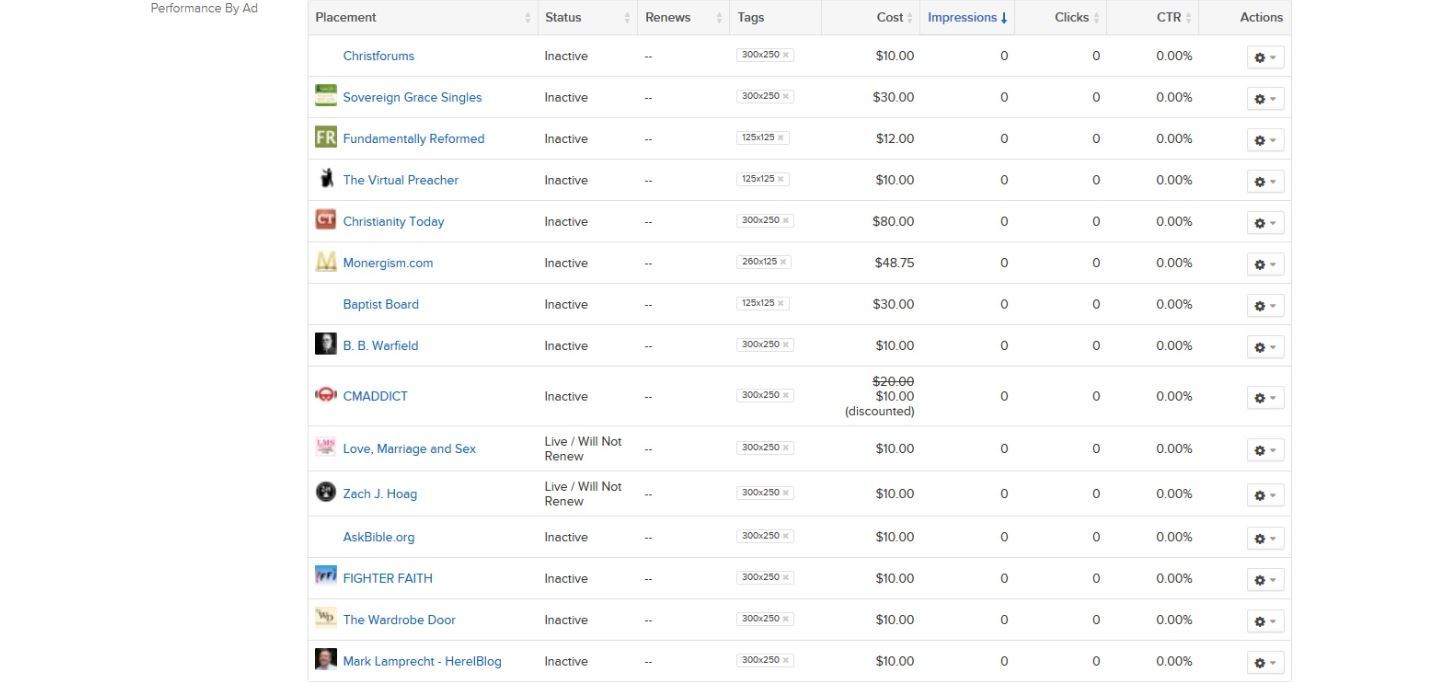Open the actions gear menu for Christforums
The image size is (1450, 682).
click(1265, 57)
